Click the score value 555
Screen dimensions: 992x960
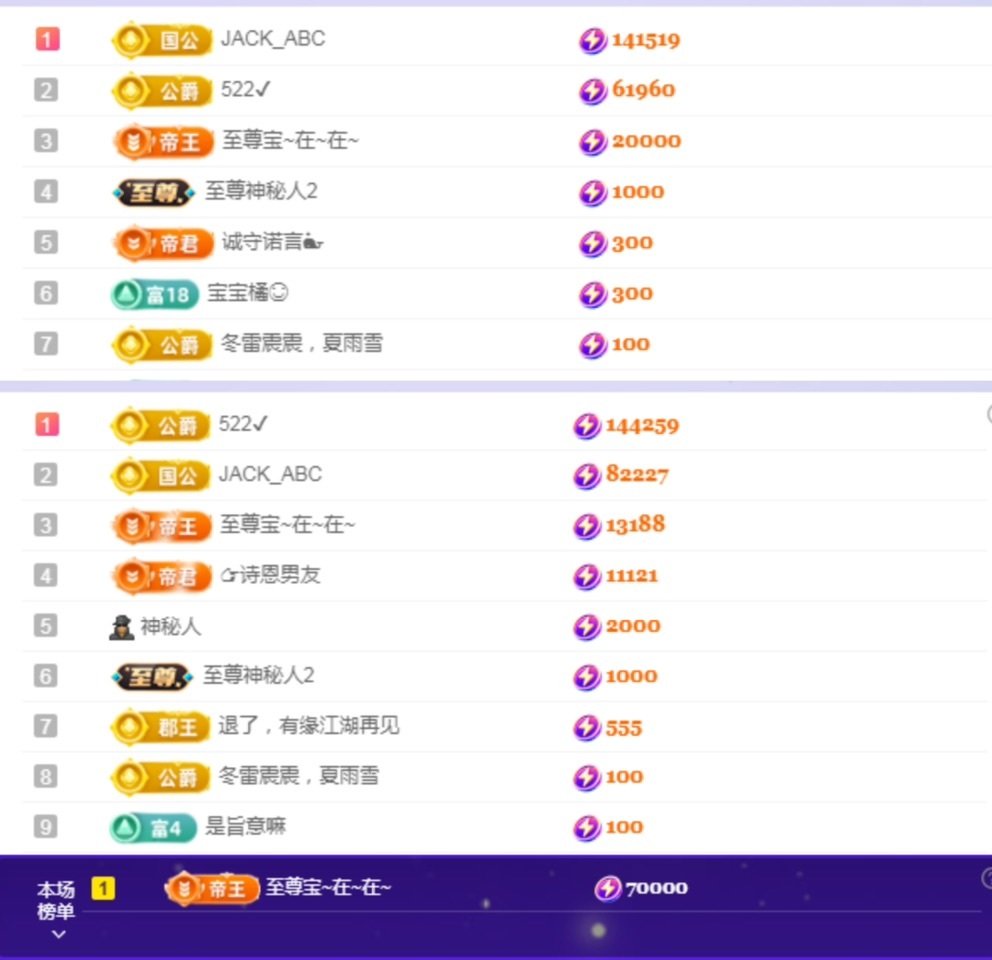pos(624,728)
